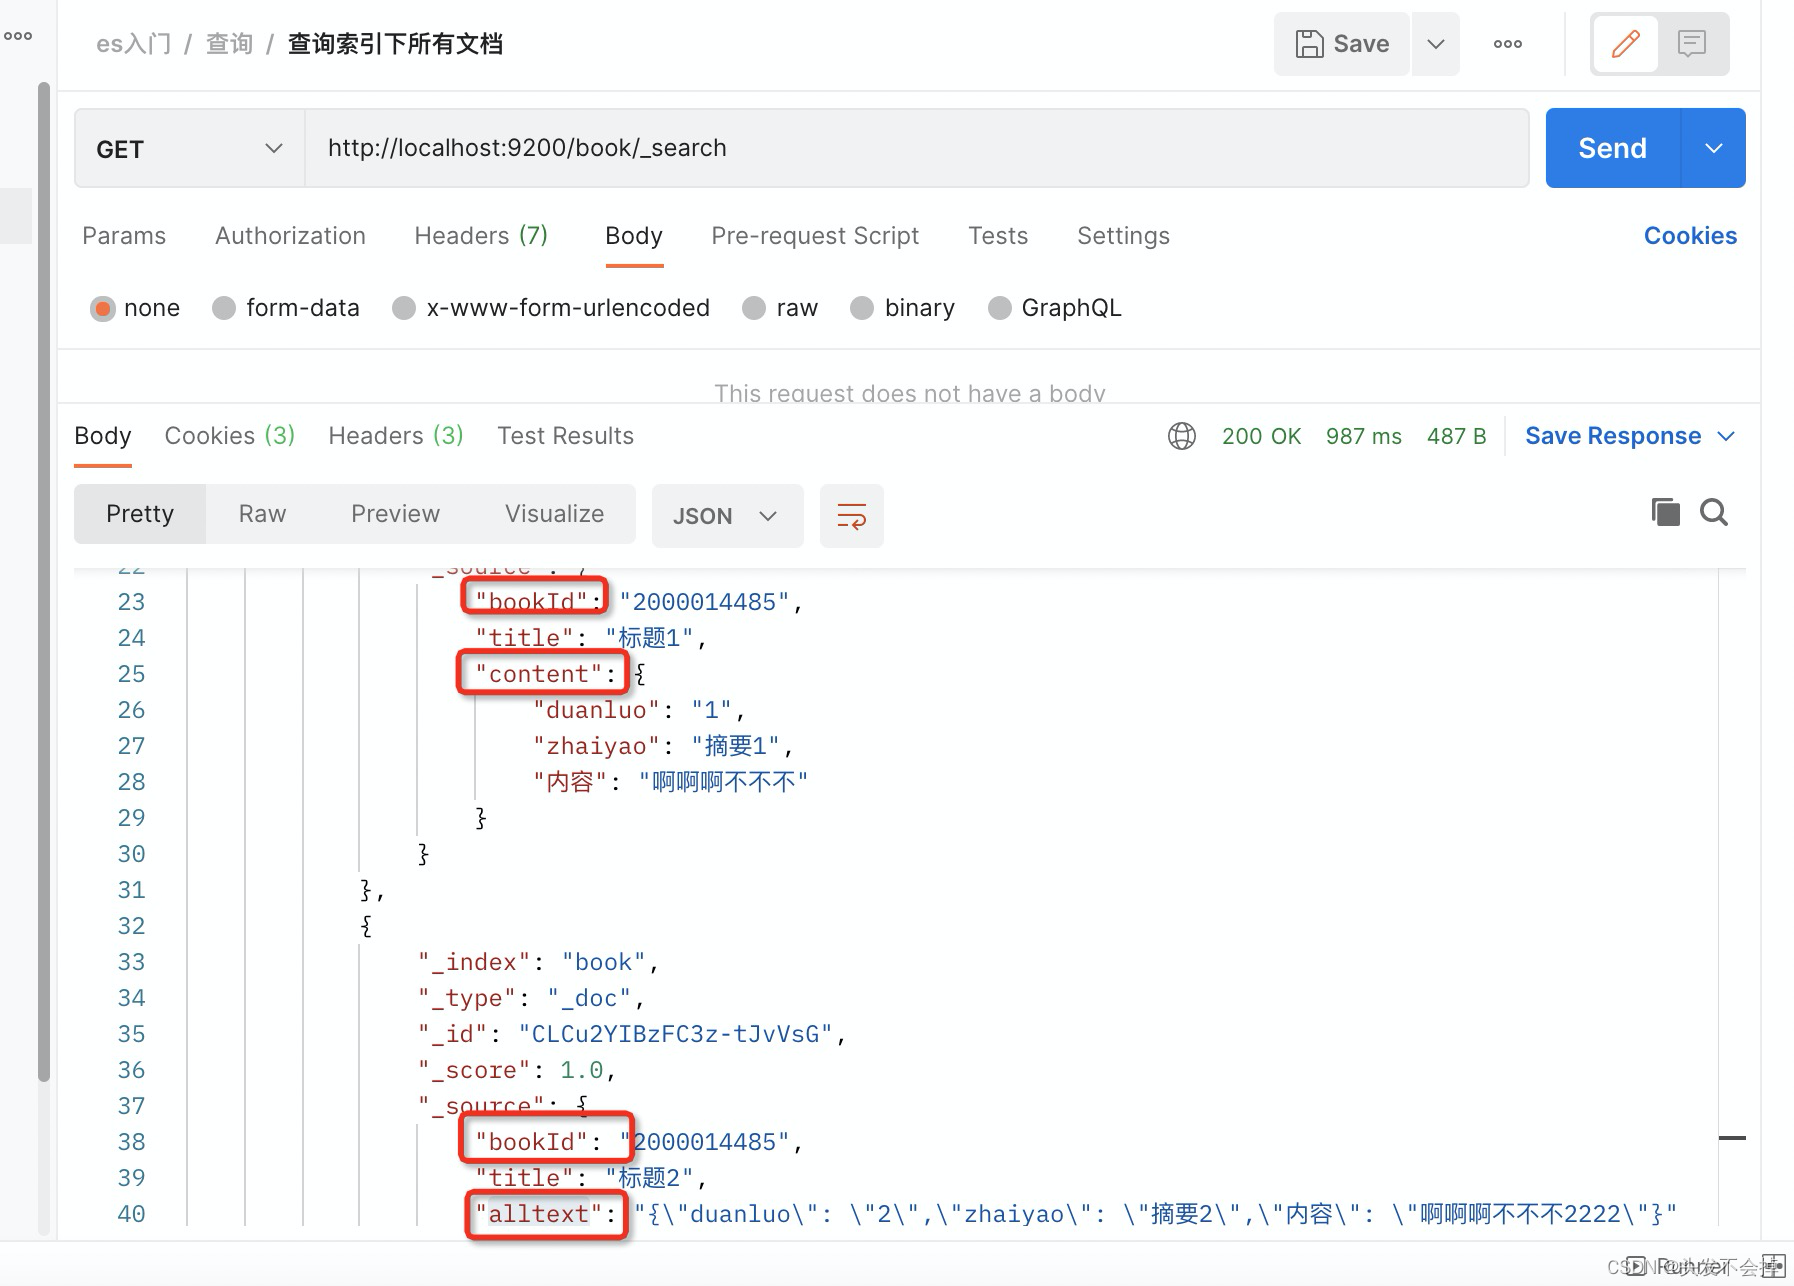The width and height of the screenshot is (1794, 1286).
Task: Open the JSON response format dropdown
Action: [727, 516]
